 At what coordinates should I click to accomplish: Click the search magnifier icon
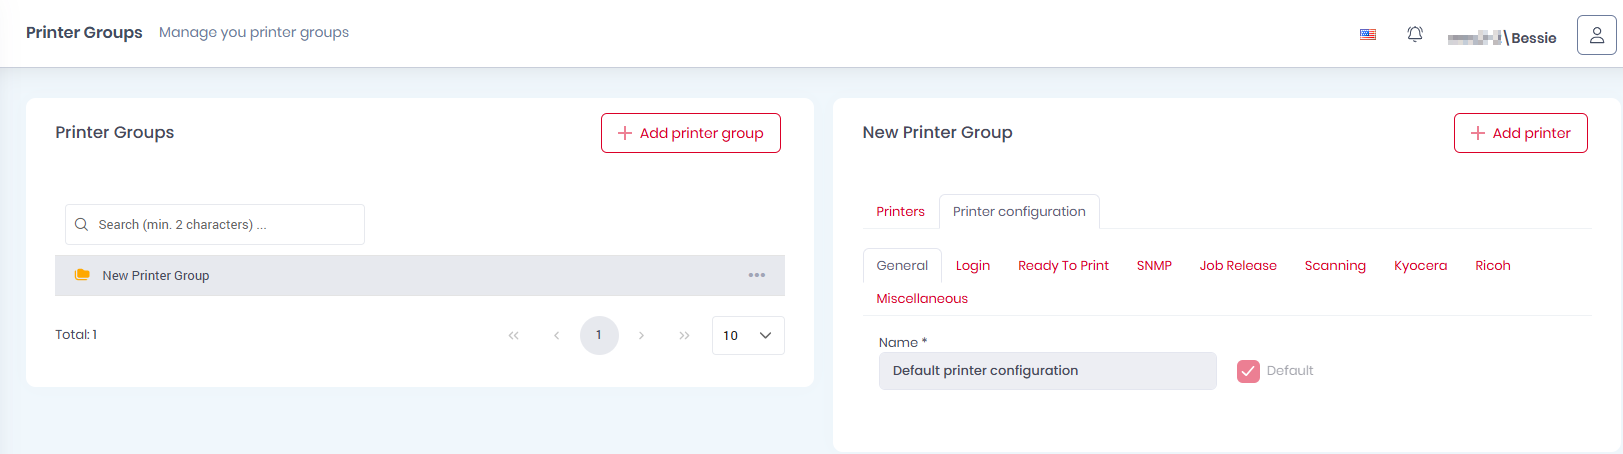[82, 225]
